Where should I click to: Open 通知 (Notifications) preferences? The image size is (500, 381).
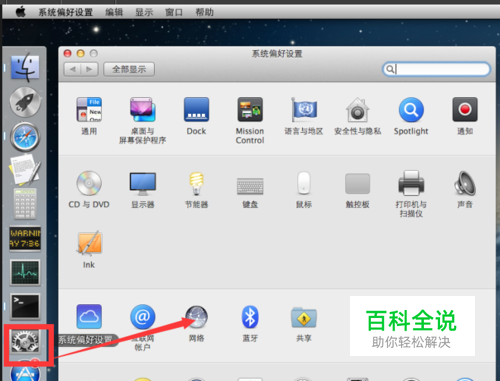[465, 110]
